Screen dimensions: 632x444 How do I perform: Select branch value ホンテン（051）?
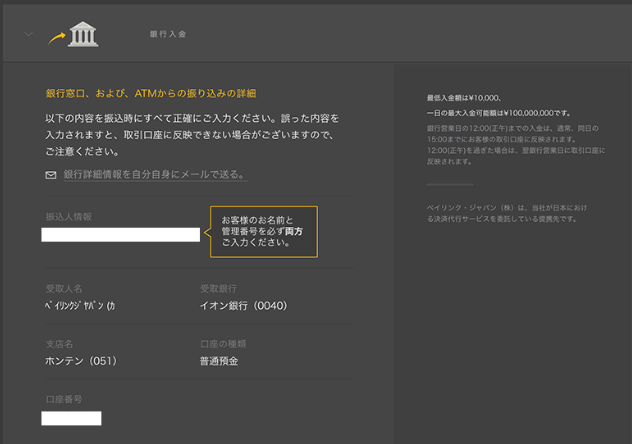(x=81, y=361)
